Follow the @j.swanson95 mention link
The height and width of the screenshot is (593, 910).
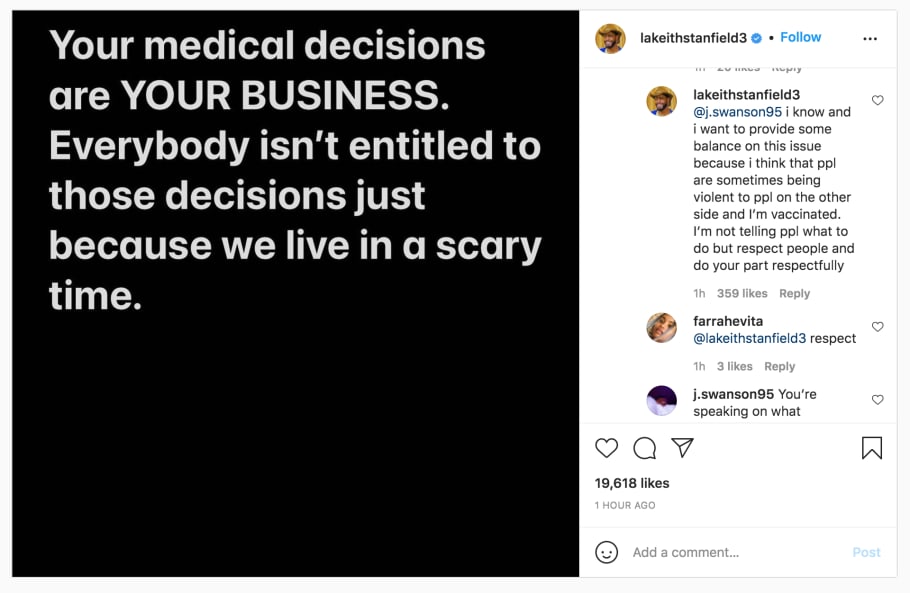737,112
